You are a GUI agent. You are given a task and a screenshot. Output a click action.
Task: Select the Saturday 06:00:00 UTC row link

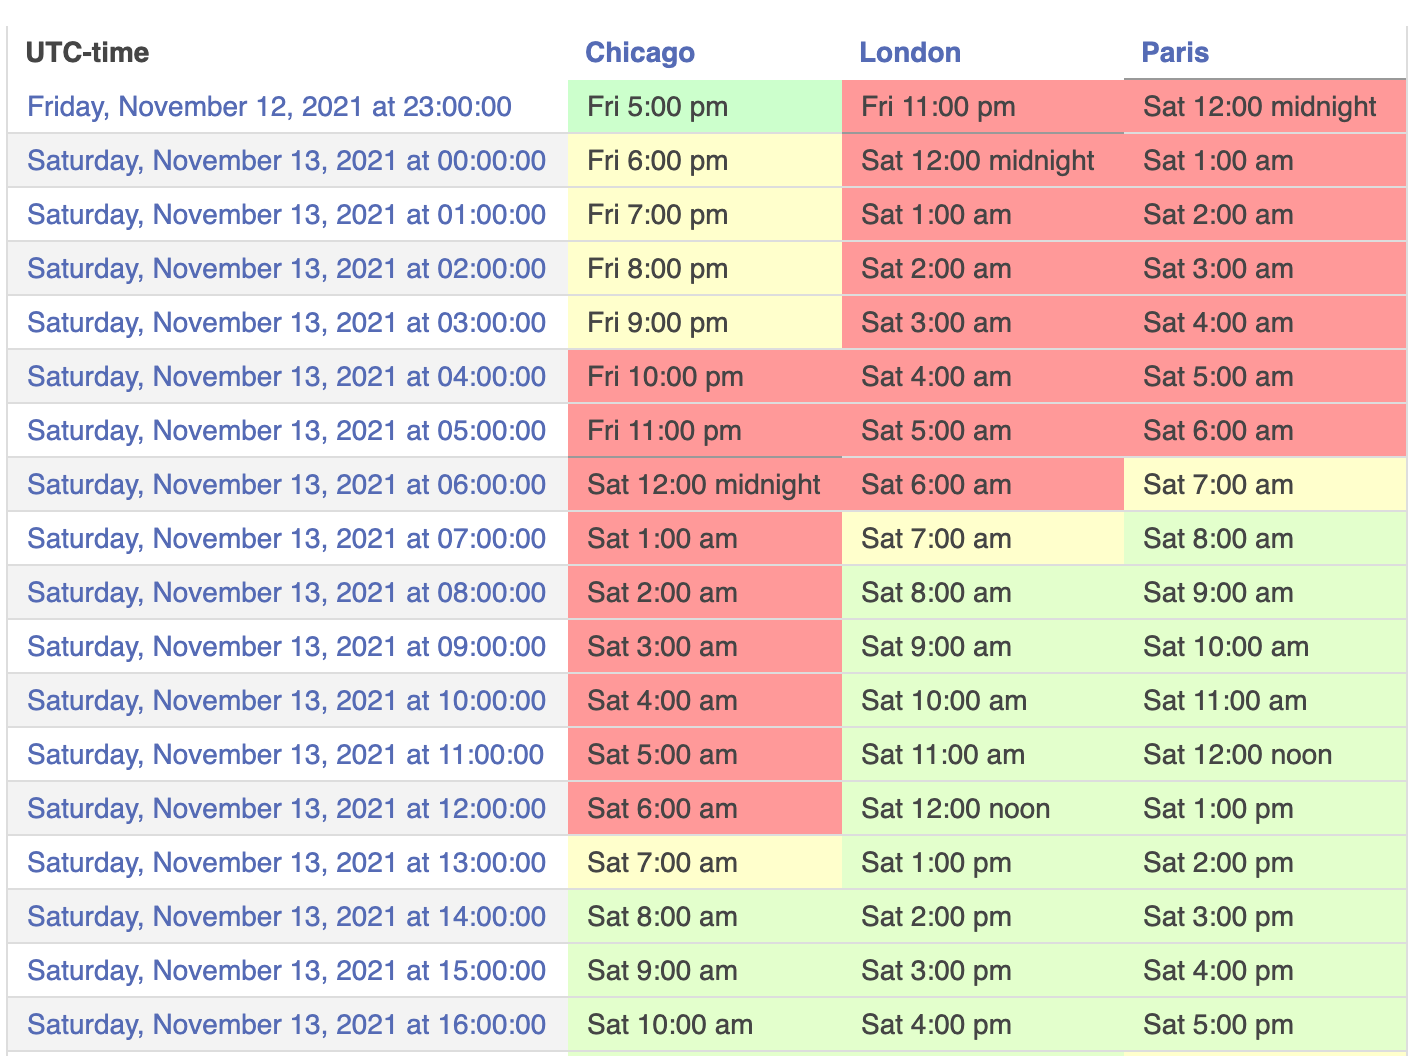coord(286,485)
